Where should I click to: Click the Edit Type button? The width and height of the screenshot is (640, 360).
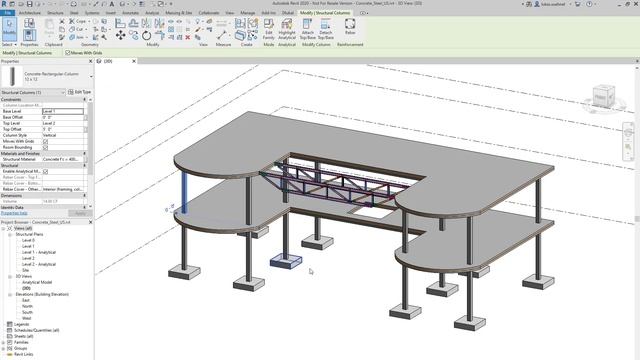pyautogui.click(x=80, y=92)
